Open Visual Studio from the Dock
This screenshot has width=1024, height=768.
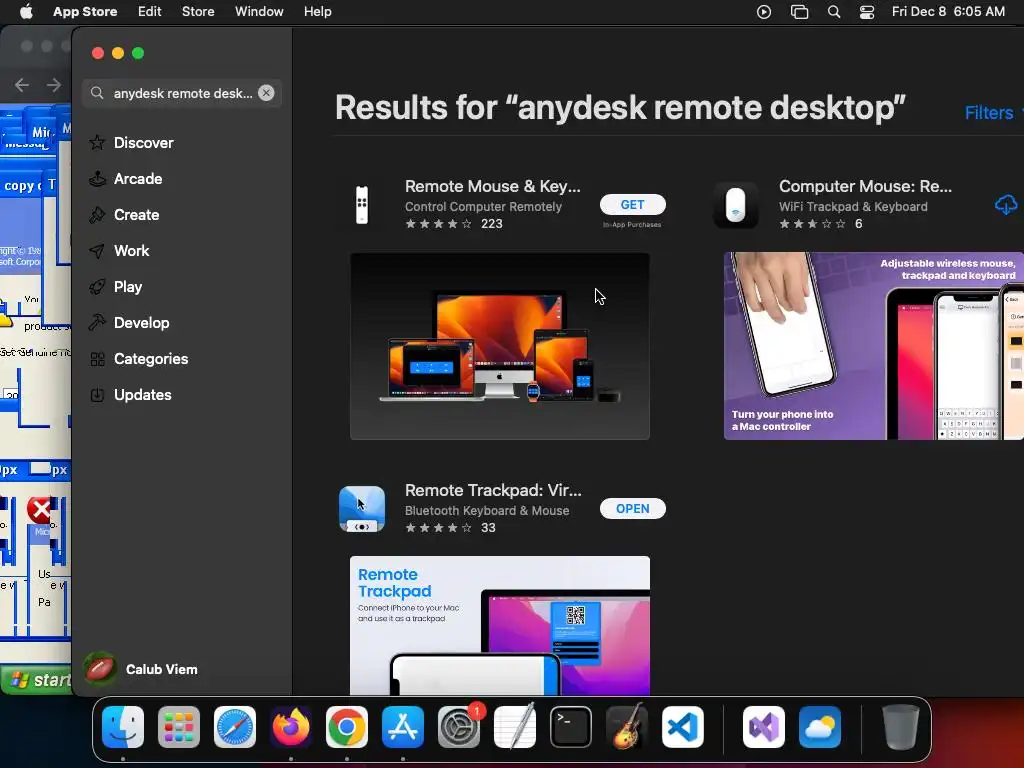(764, 727)
